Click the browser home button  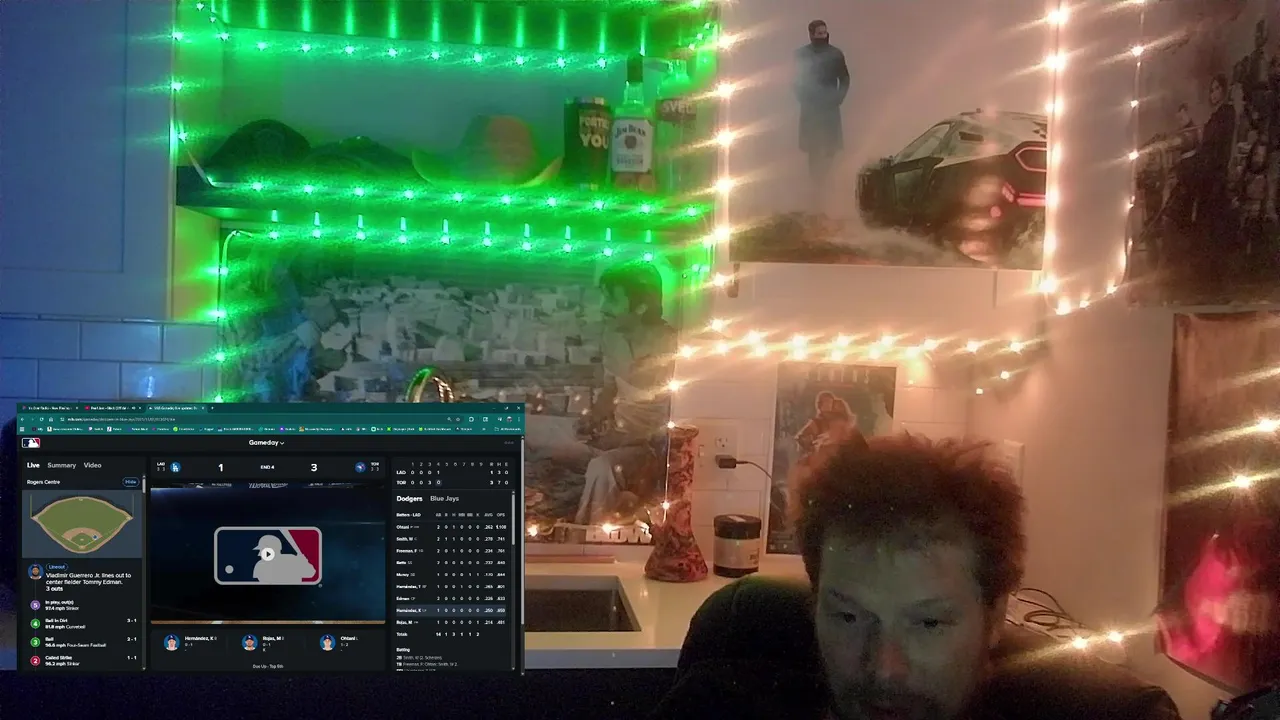coord(51,419)
